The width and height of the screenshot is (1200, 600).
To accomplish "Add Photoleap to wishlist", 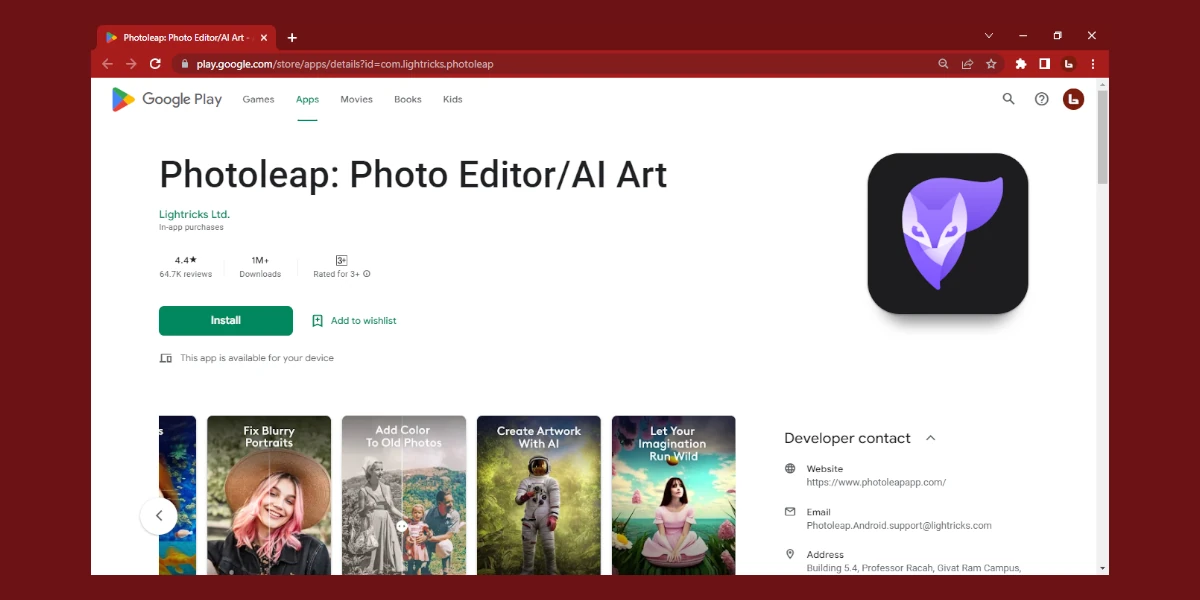I will click(354, 321).
